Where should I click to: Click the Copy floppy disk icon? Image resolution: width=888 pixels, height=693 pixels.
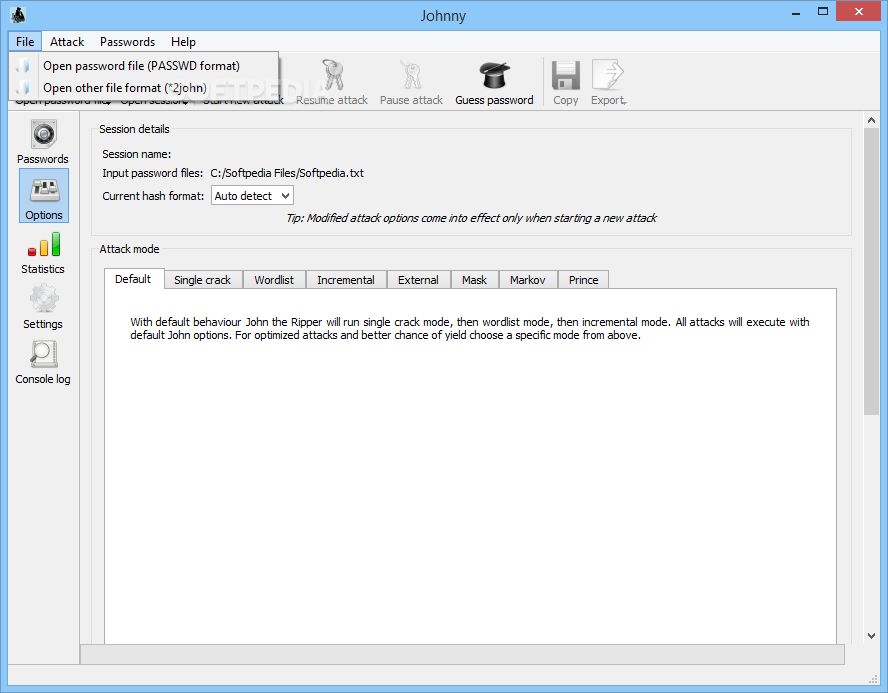(566, 75)
